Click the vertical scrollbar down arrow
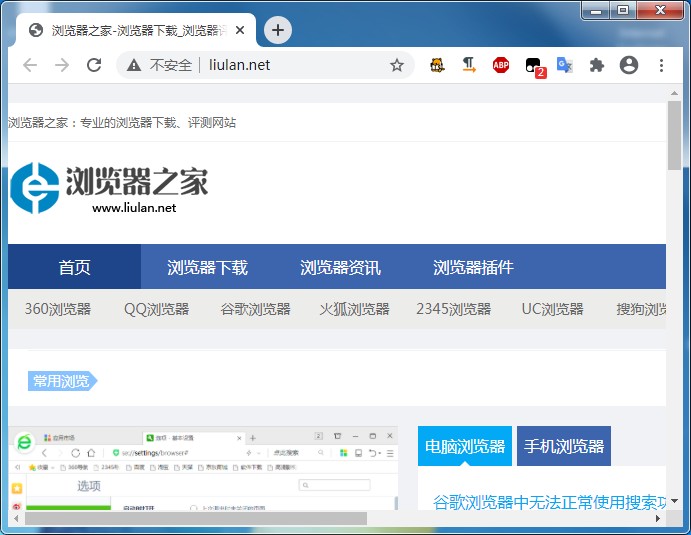Screen dimensions: 691x535 coord(674,501)
